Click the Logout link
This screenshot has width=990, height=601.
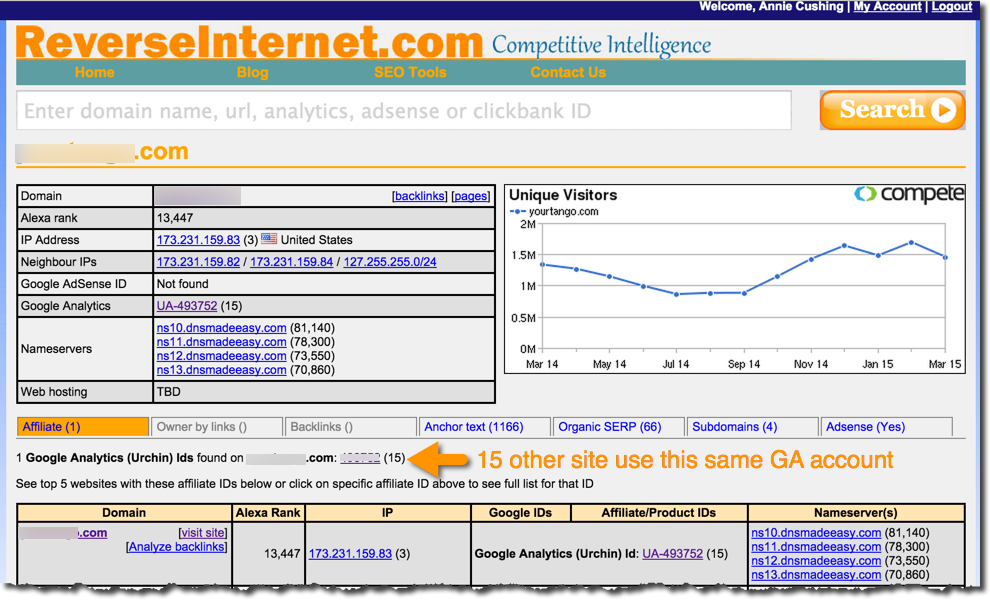point(951,6)
